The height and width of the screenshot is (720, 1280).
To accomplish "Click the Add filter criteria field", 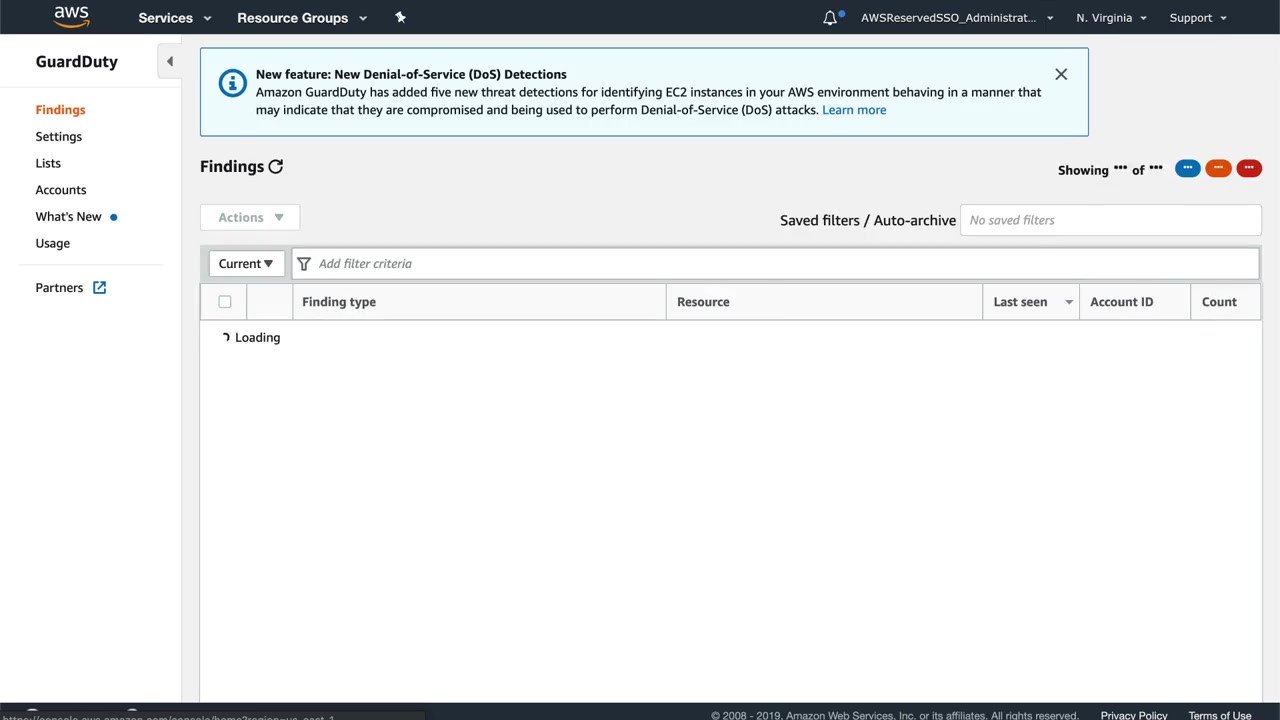I will click(x=775, y=264).
